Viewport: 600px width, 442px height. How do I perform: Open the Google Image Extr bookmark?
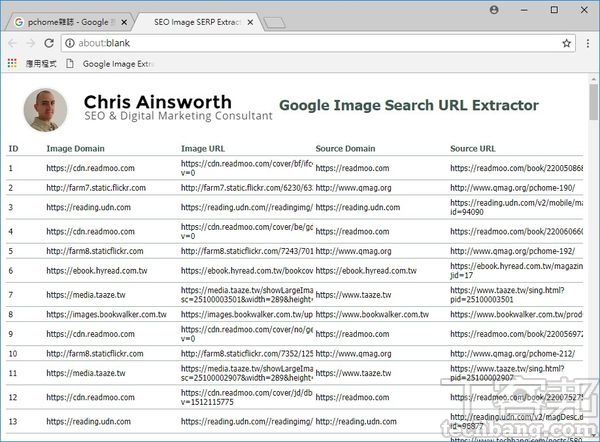pyautogui.click(x=112, y=64)
